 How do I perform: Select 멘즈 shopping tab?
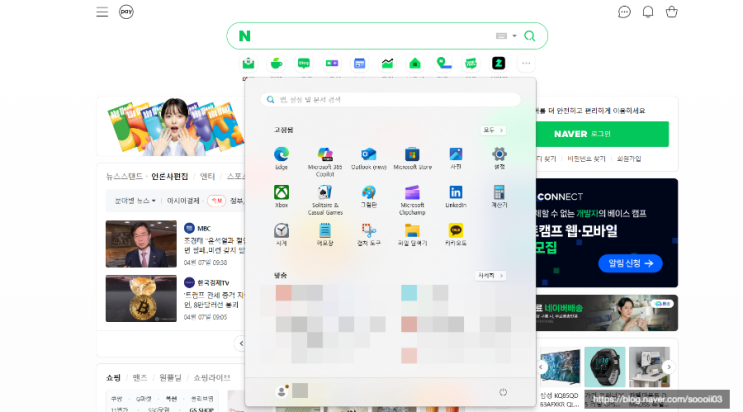(140, 378)
